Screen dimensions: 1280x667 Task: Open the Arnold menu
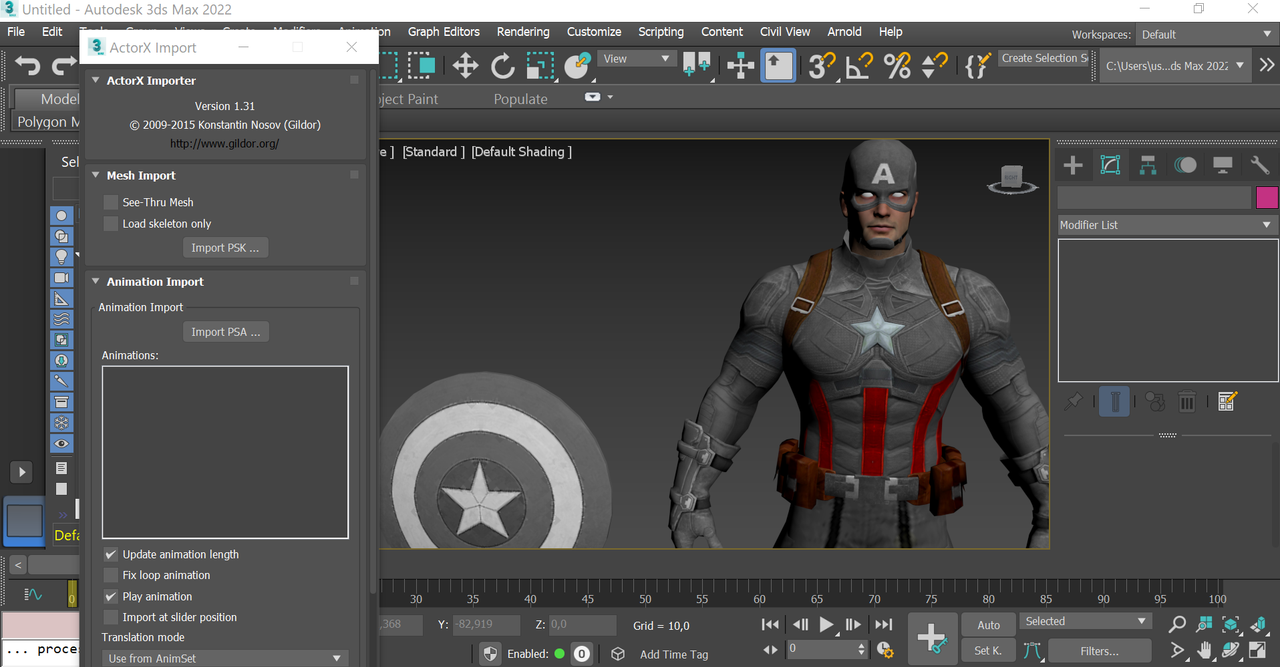844,32
